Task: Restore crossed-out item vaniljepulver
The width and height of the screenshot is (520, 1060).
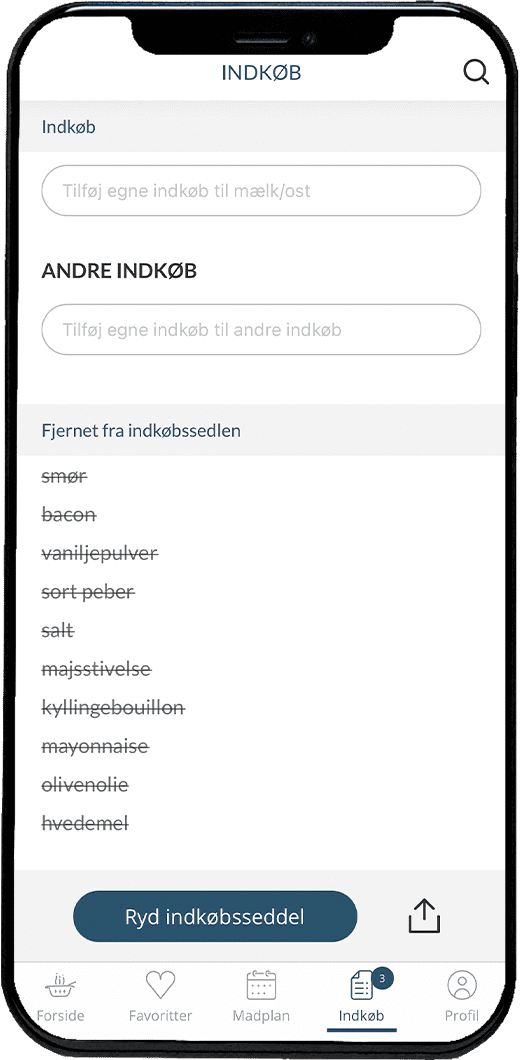Action: (100, 554)
